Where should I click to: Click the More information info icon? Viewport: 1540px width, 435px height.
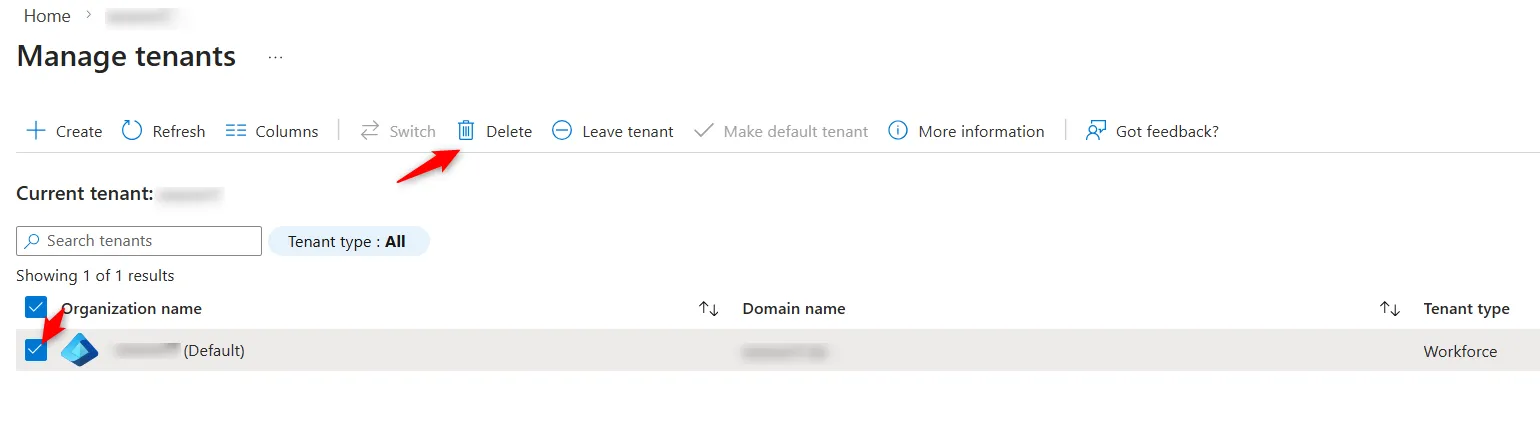898,131
